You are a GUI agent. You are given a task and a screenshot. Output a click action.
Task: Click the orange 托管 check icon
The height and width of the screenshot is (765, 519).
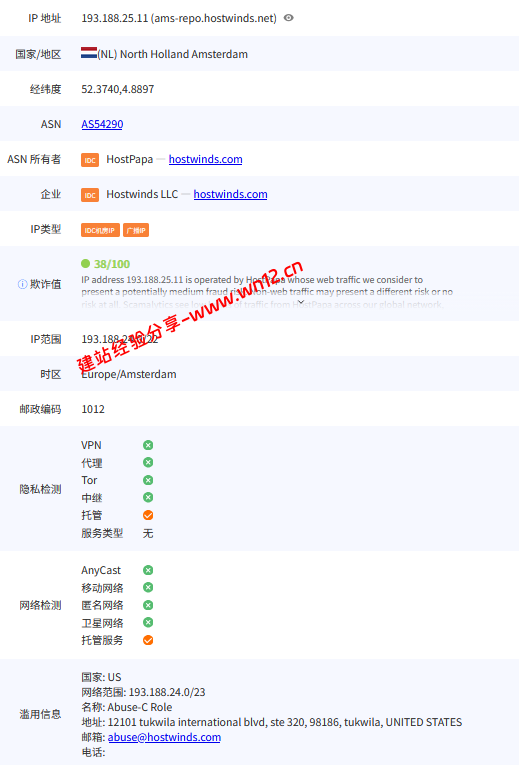(148, 515)
